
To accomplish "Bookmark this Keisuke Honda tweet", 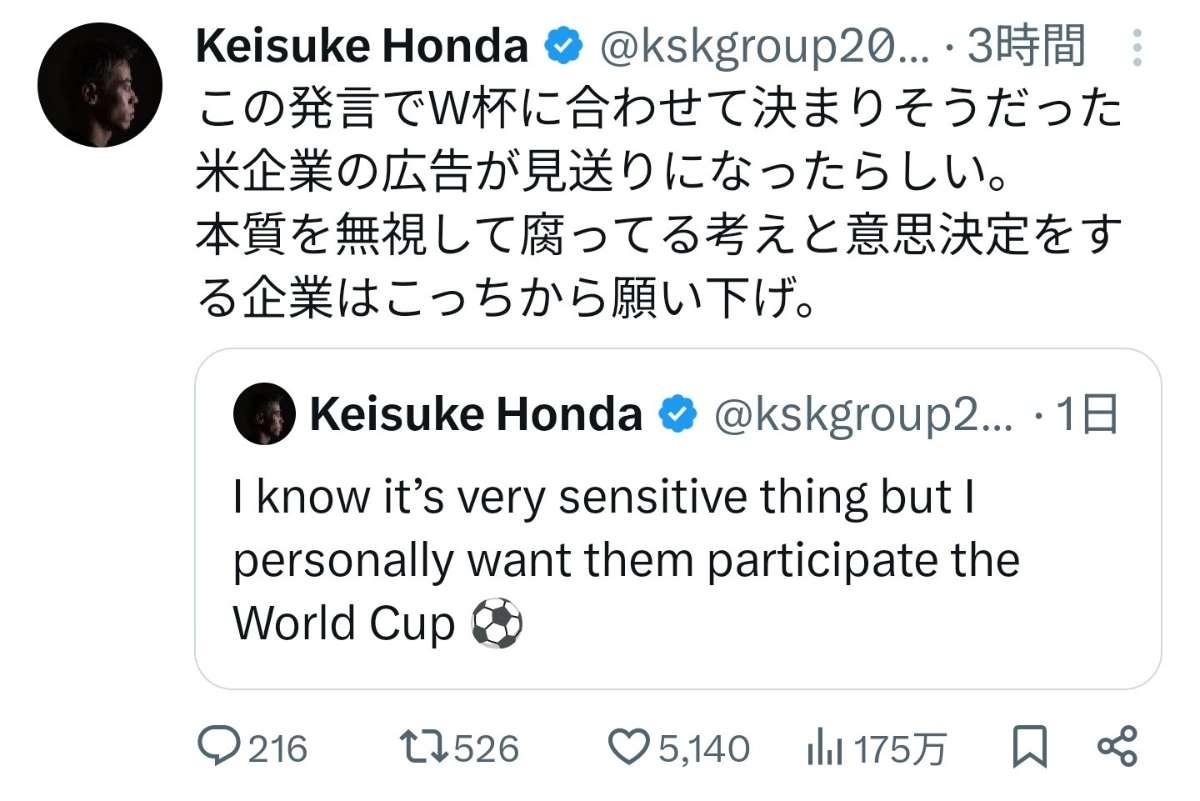I will (1030, 747).
